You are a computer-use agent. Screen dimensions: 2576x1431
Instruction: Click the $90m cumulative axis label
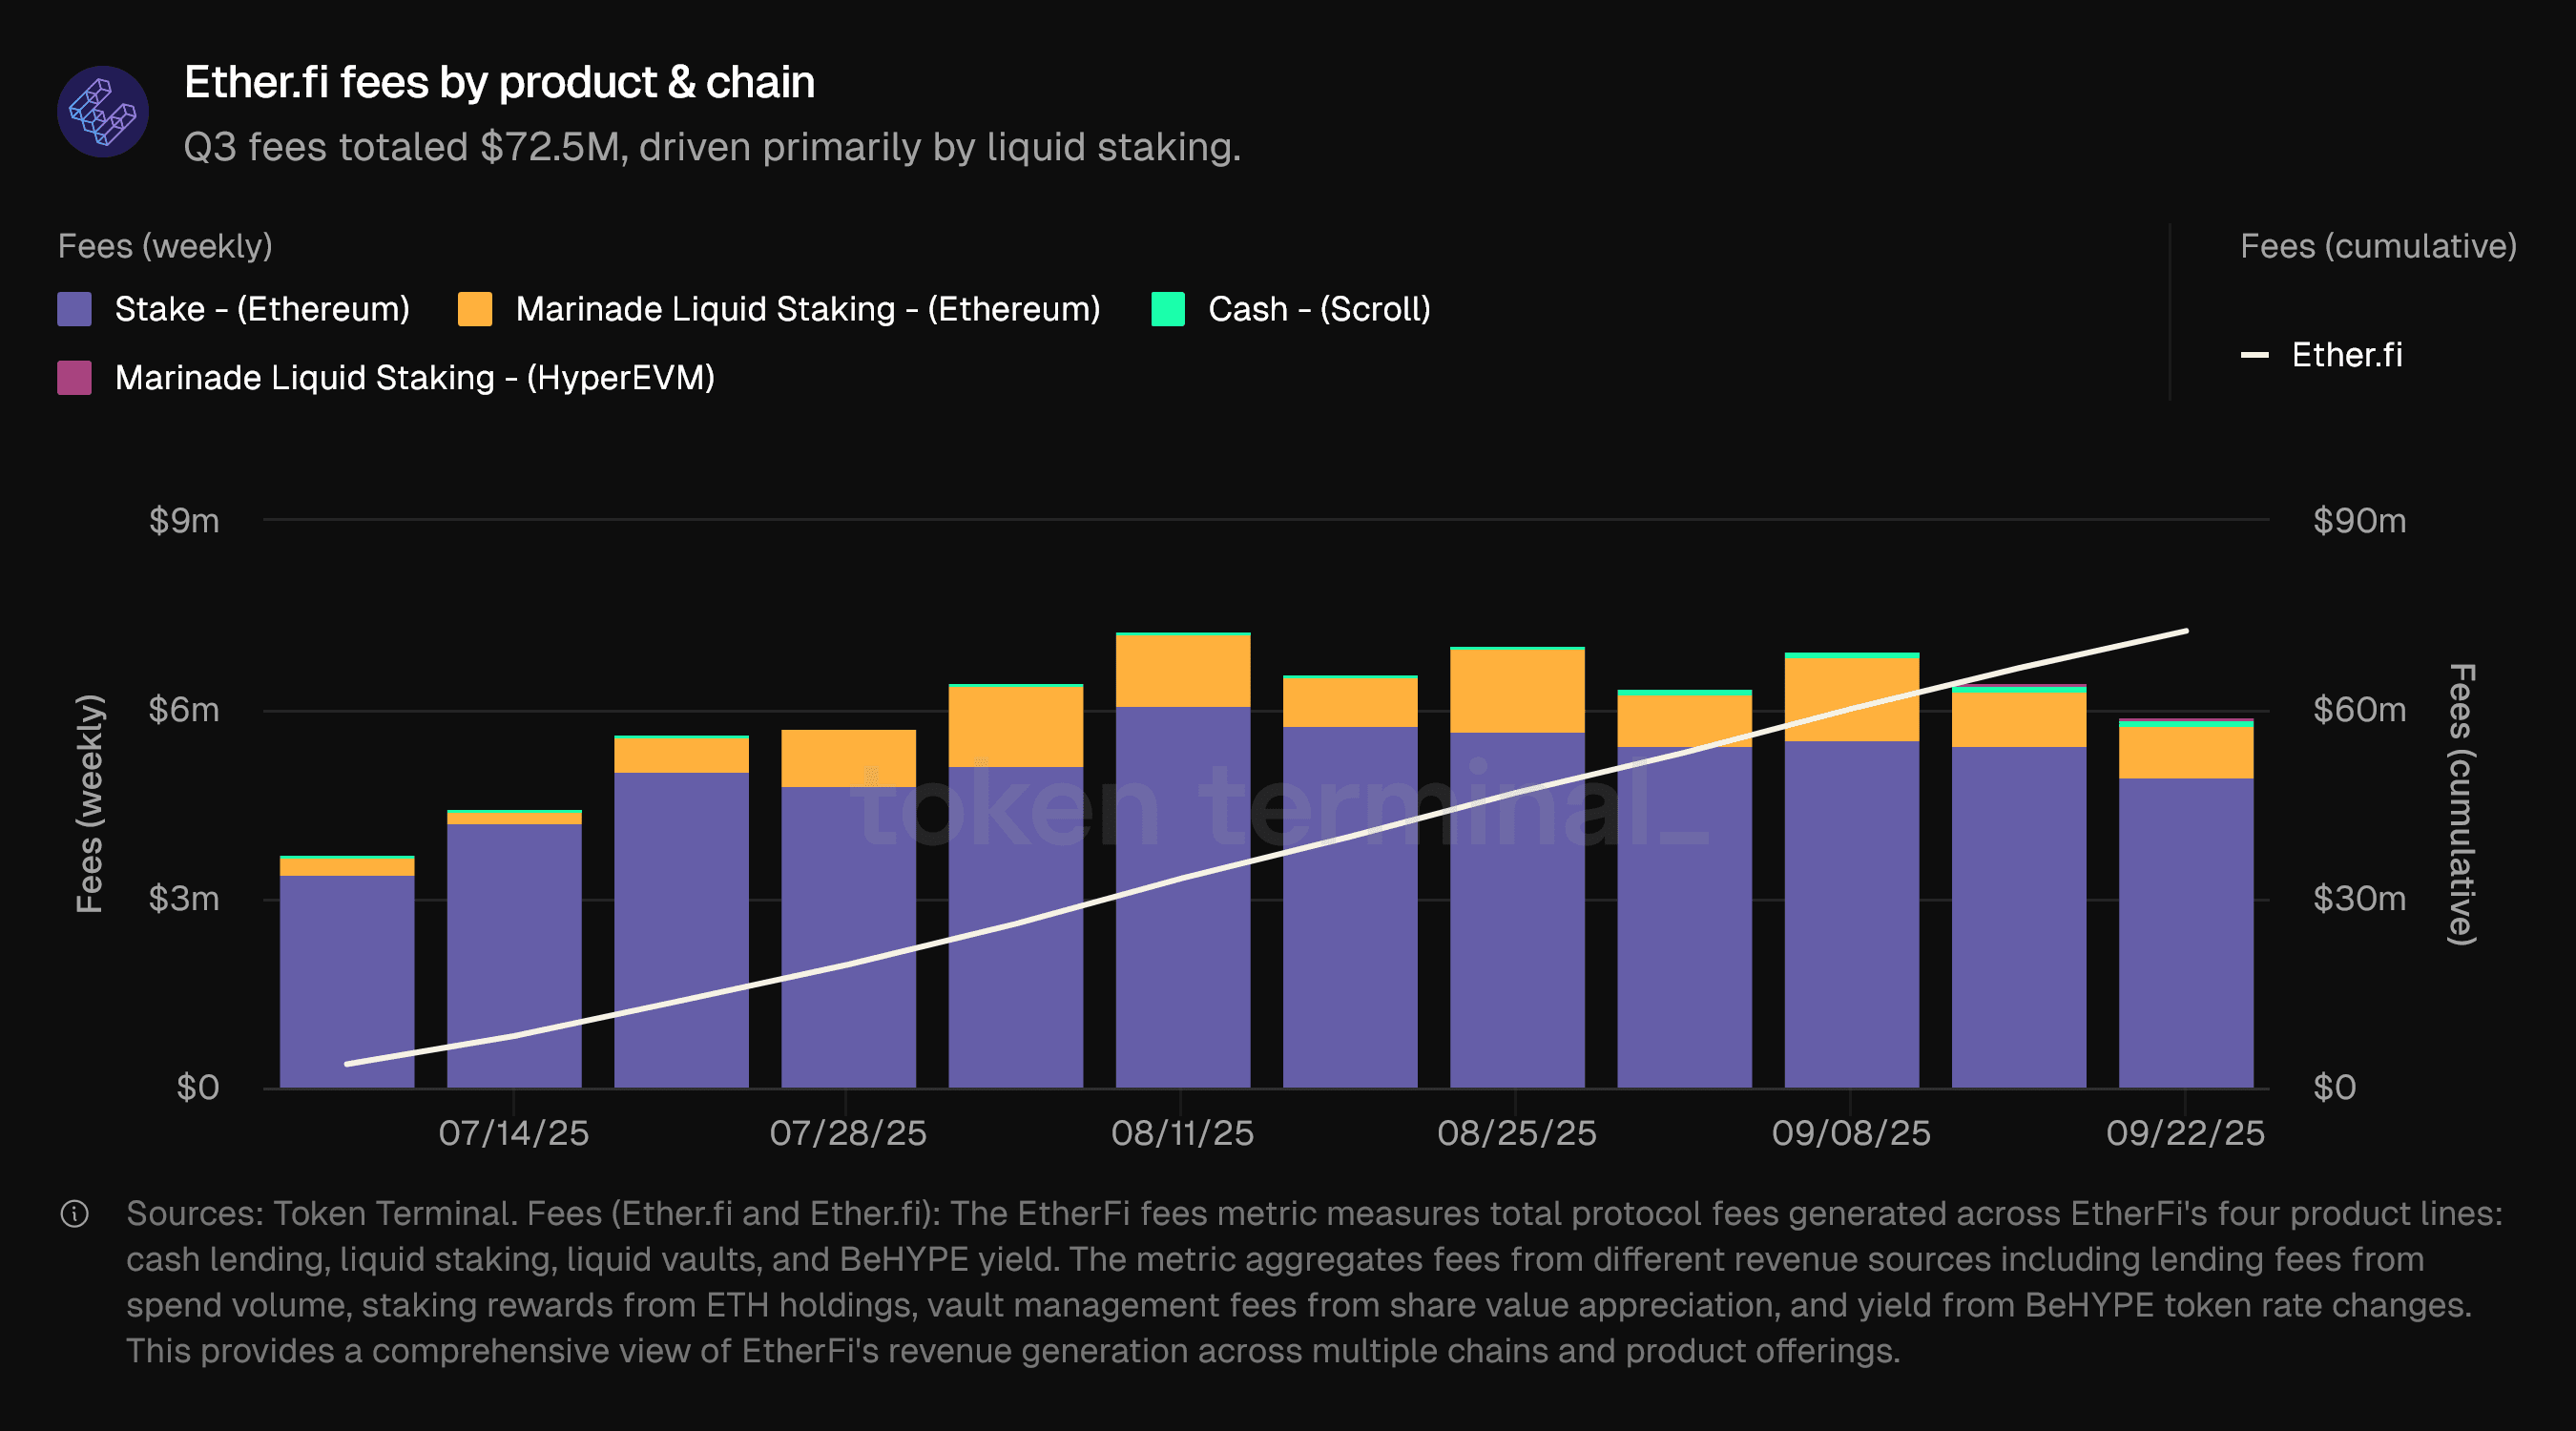coord(2359,521)
